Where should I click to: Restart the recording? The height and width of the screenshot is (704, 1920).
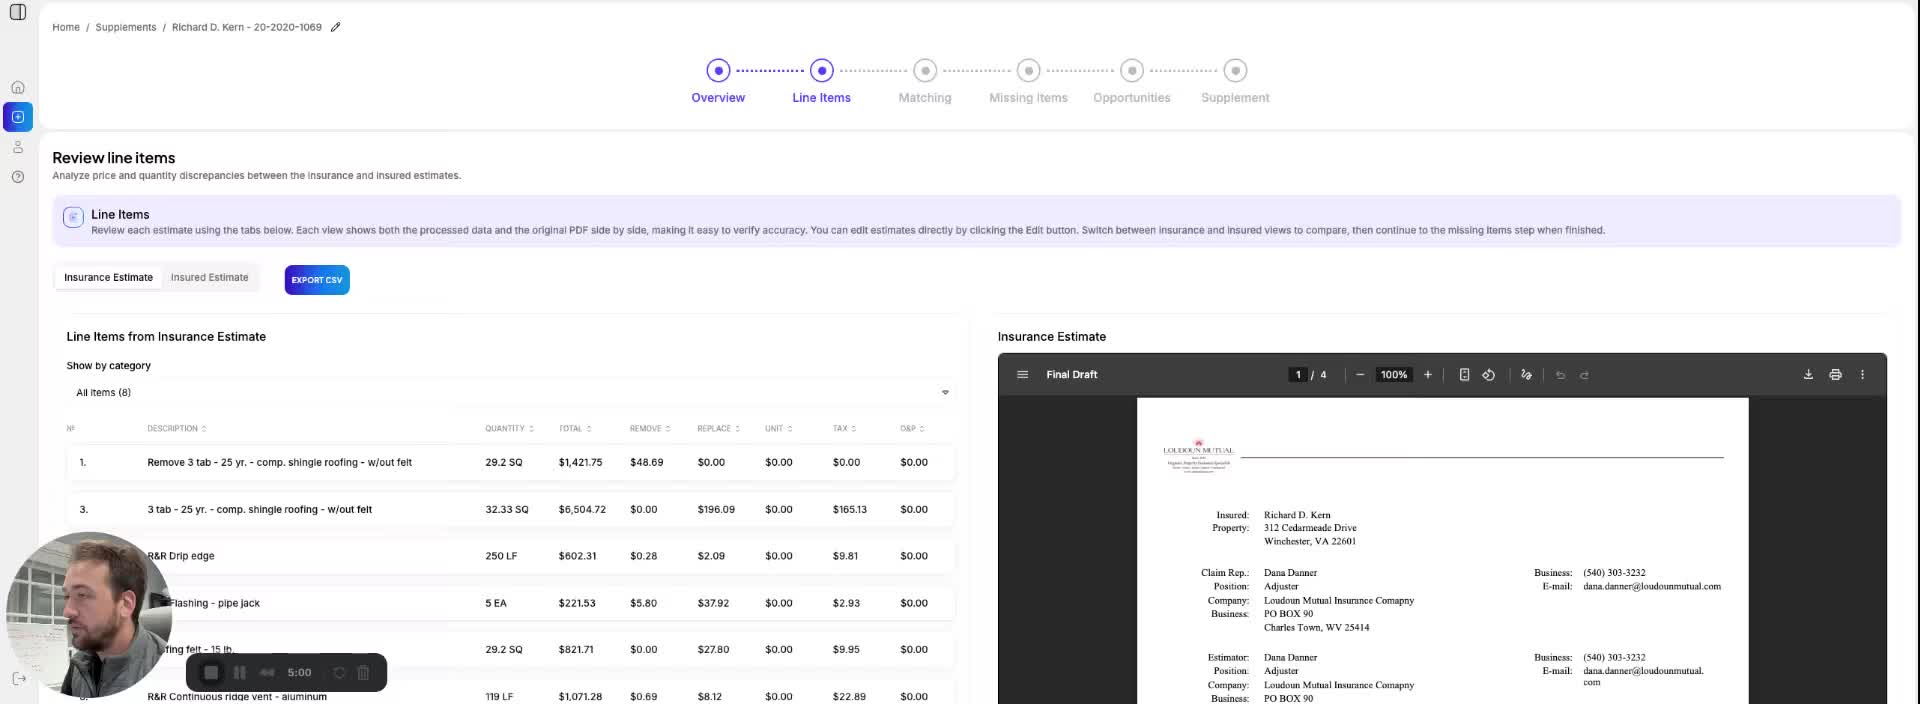339,673
